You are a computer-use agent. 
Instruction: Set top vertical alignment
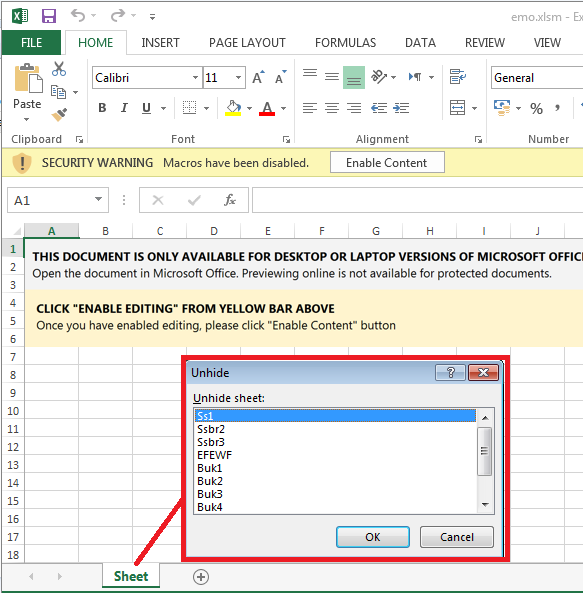310,73
